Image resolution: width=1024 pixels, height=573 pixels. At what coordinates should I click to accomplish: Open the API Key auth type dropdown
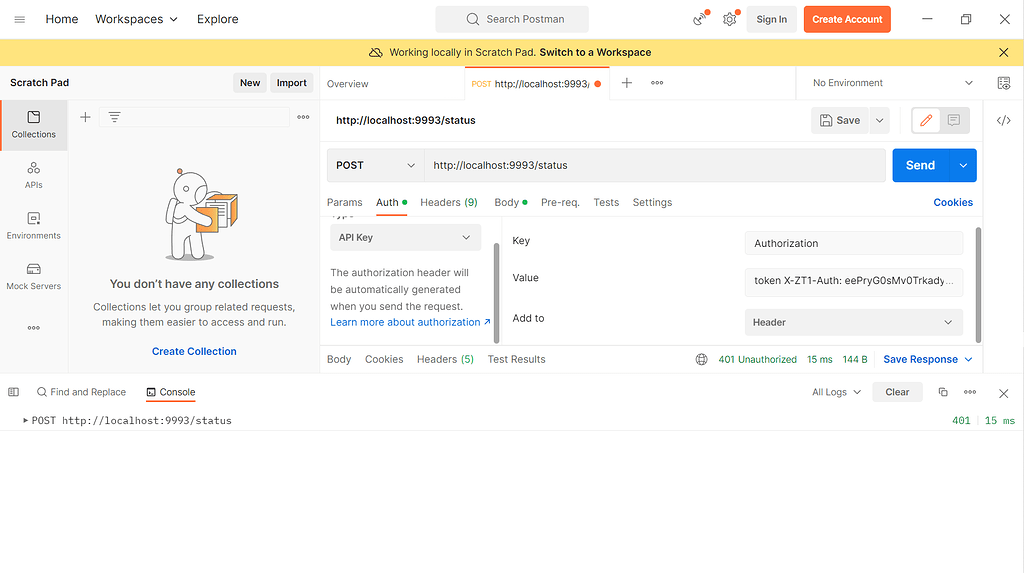pos(405,237)
